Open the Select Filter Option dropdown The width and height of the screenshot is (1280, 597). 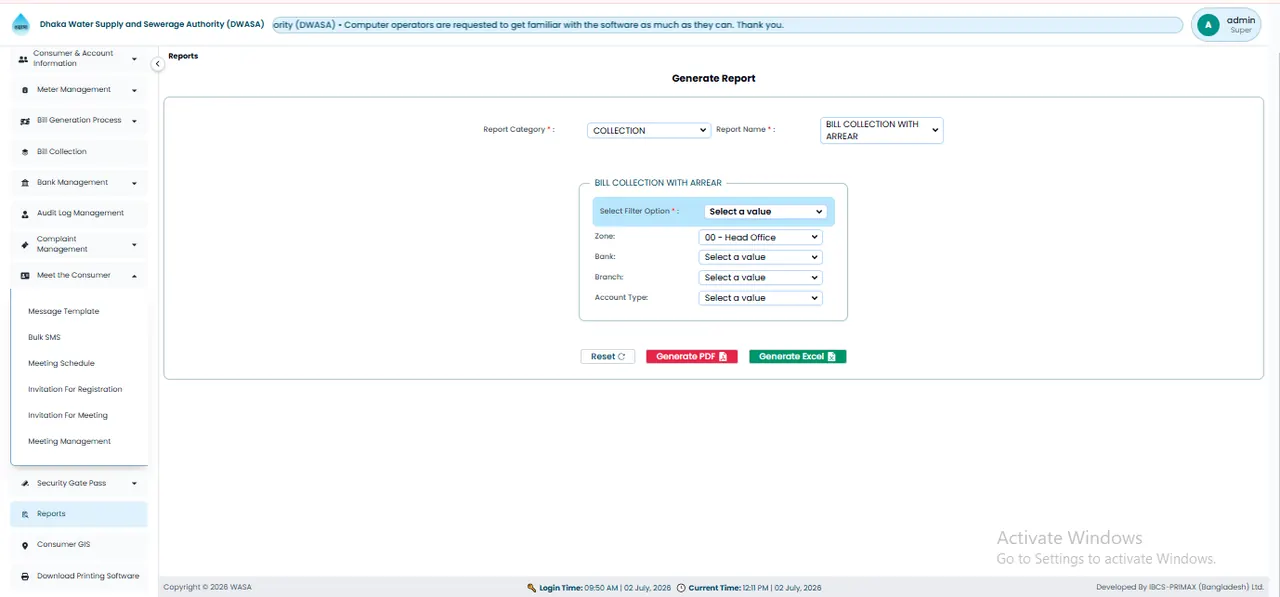766,212
